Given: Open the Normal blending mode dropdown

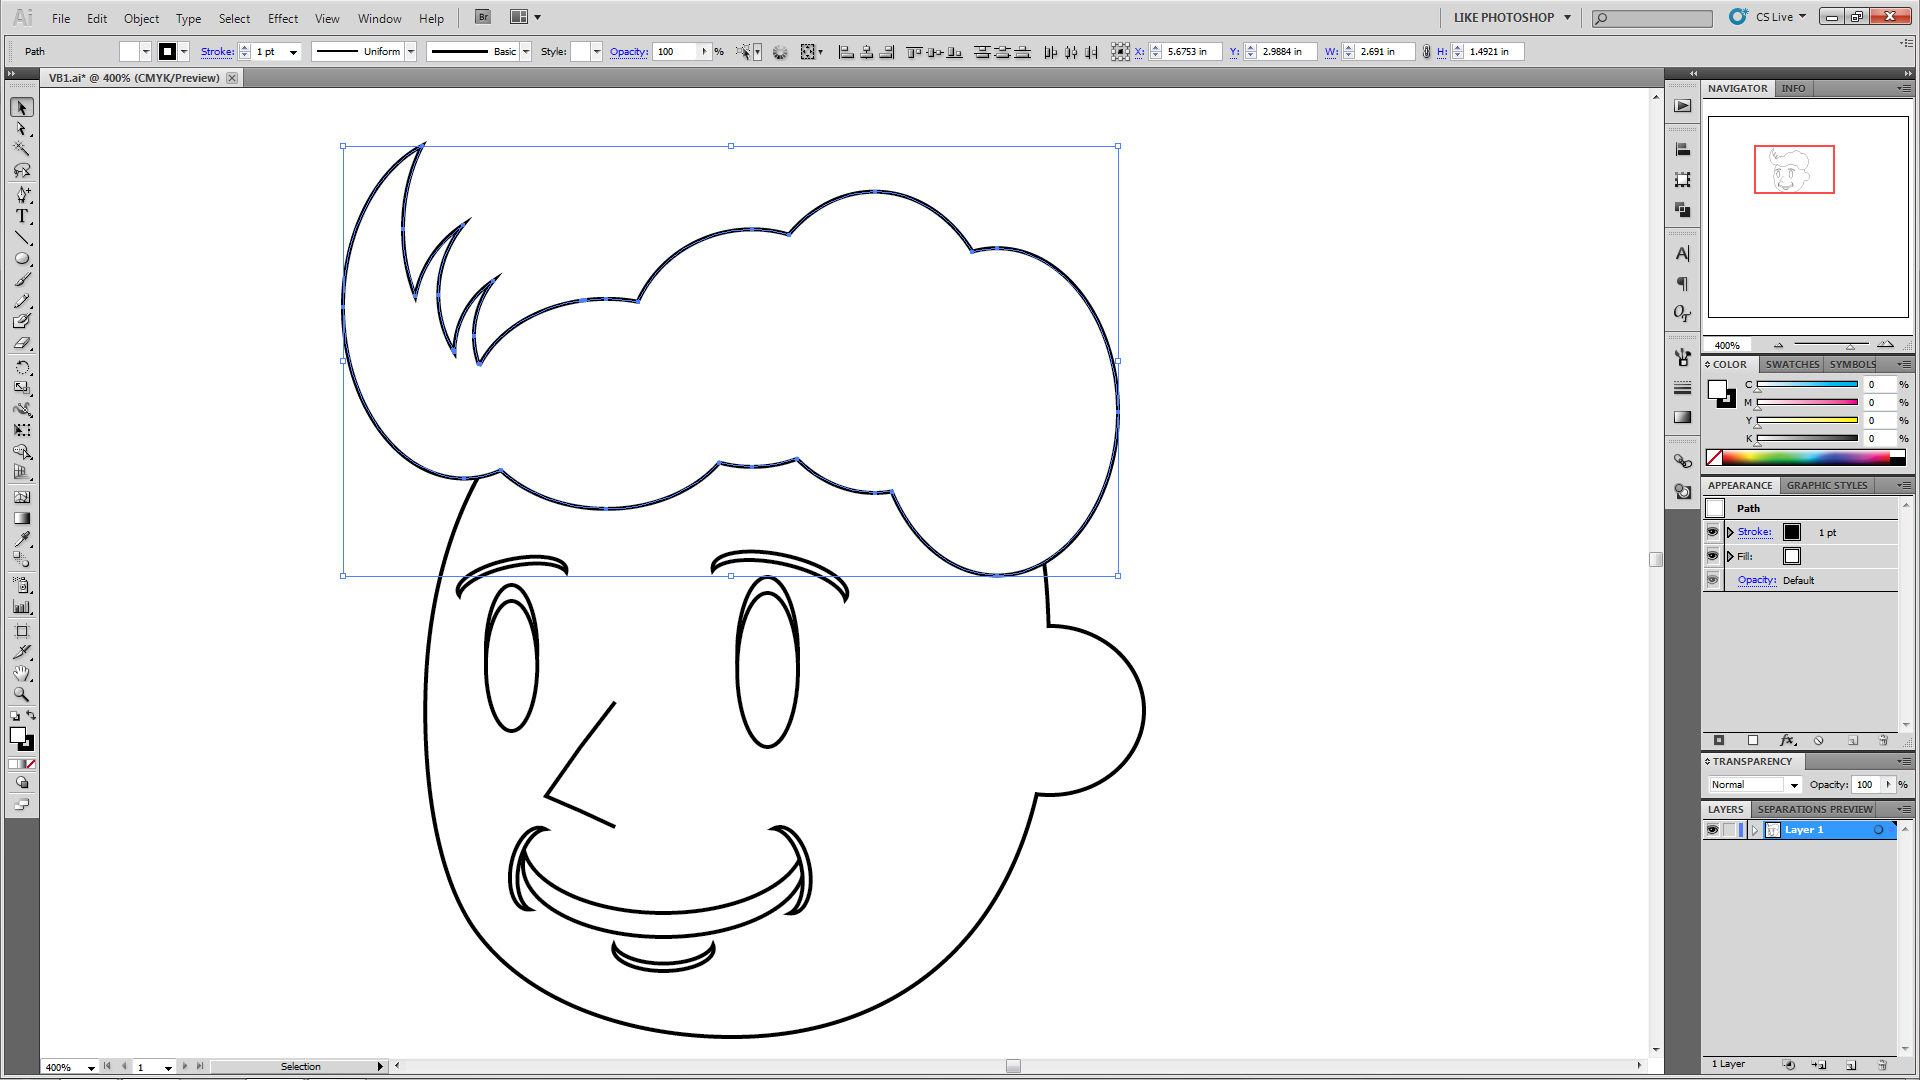Looking at the screenshot, I should click(1794, 785).
